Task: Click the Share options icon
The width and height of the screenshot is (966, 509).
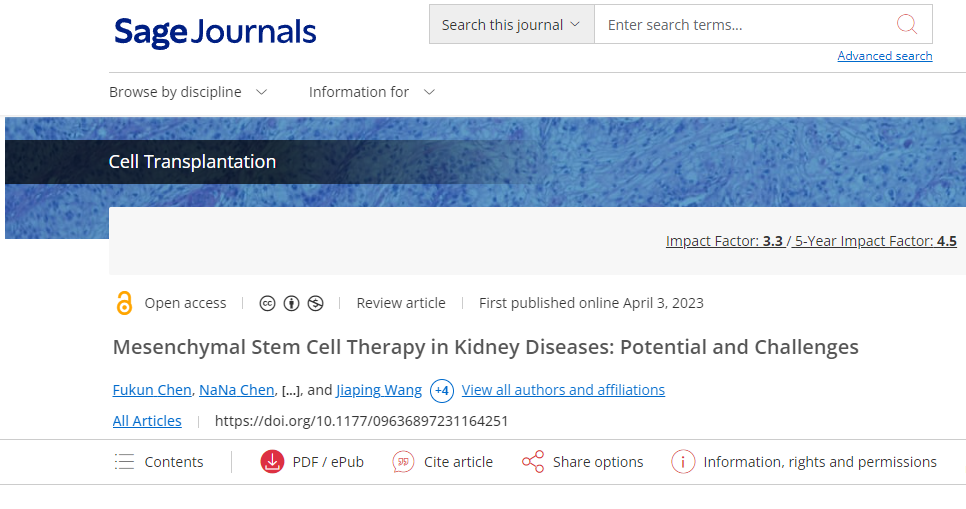Action: (x=533, y=462)
